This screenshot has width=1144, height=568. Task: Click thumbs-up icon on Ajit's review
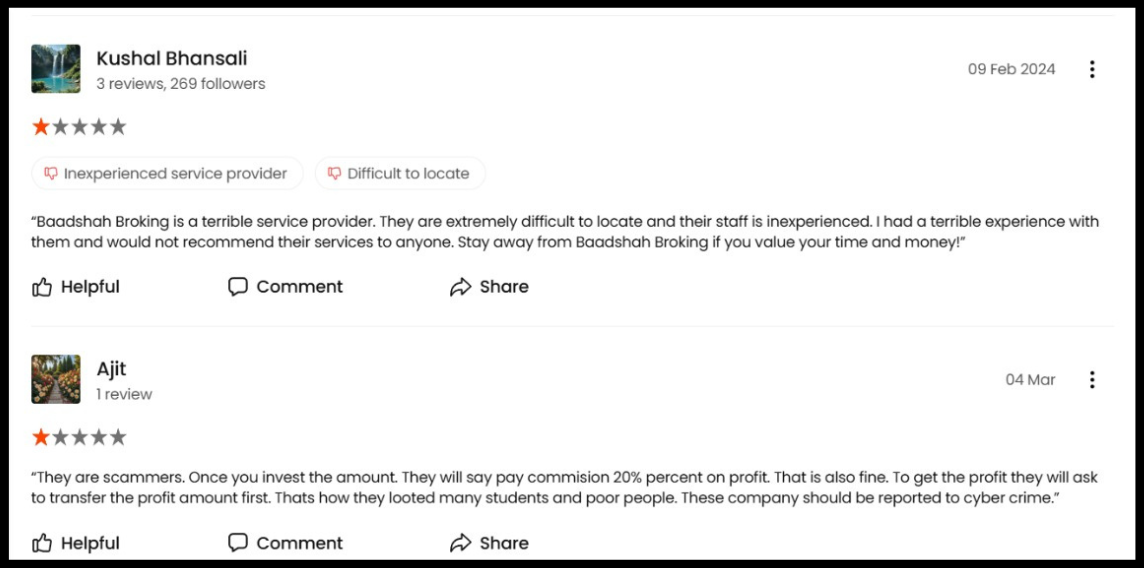coord(42,543)
